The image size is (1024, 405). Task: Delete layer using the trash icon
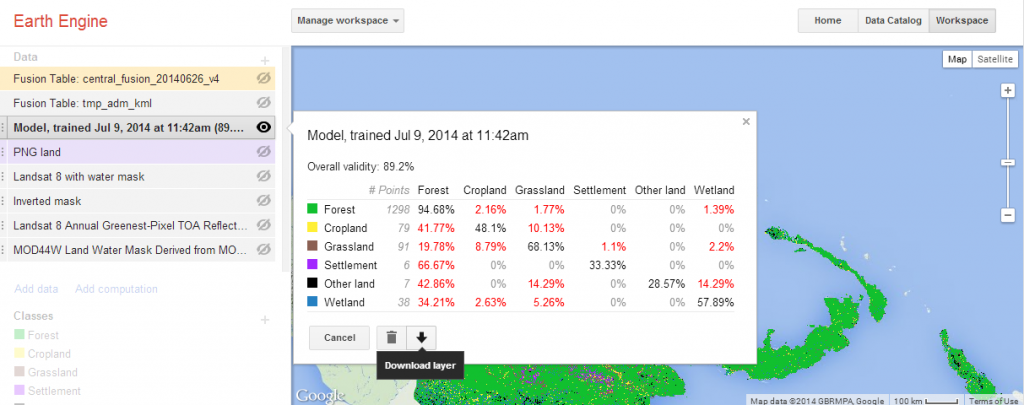[x=391, y=338]
